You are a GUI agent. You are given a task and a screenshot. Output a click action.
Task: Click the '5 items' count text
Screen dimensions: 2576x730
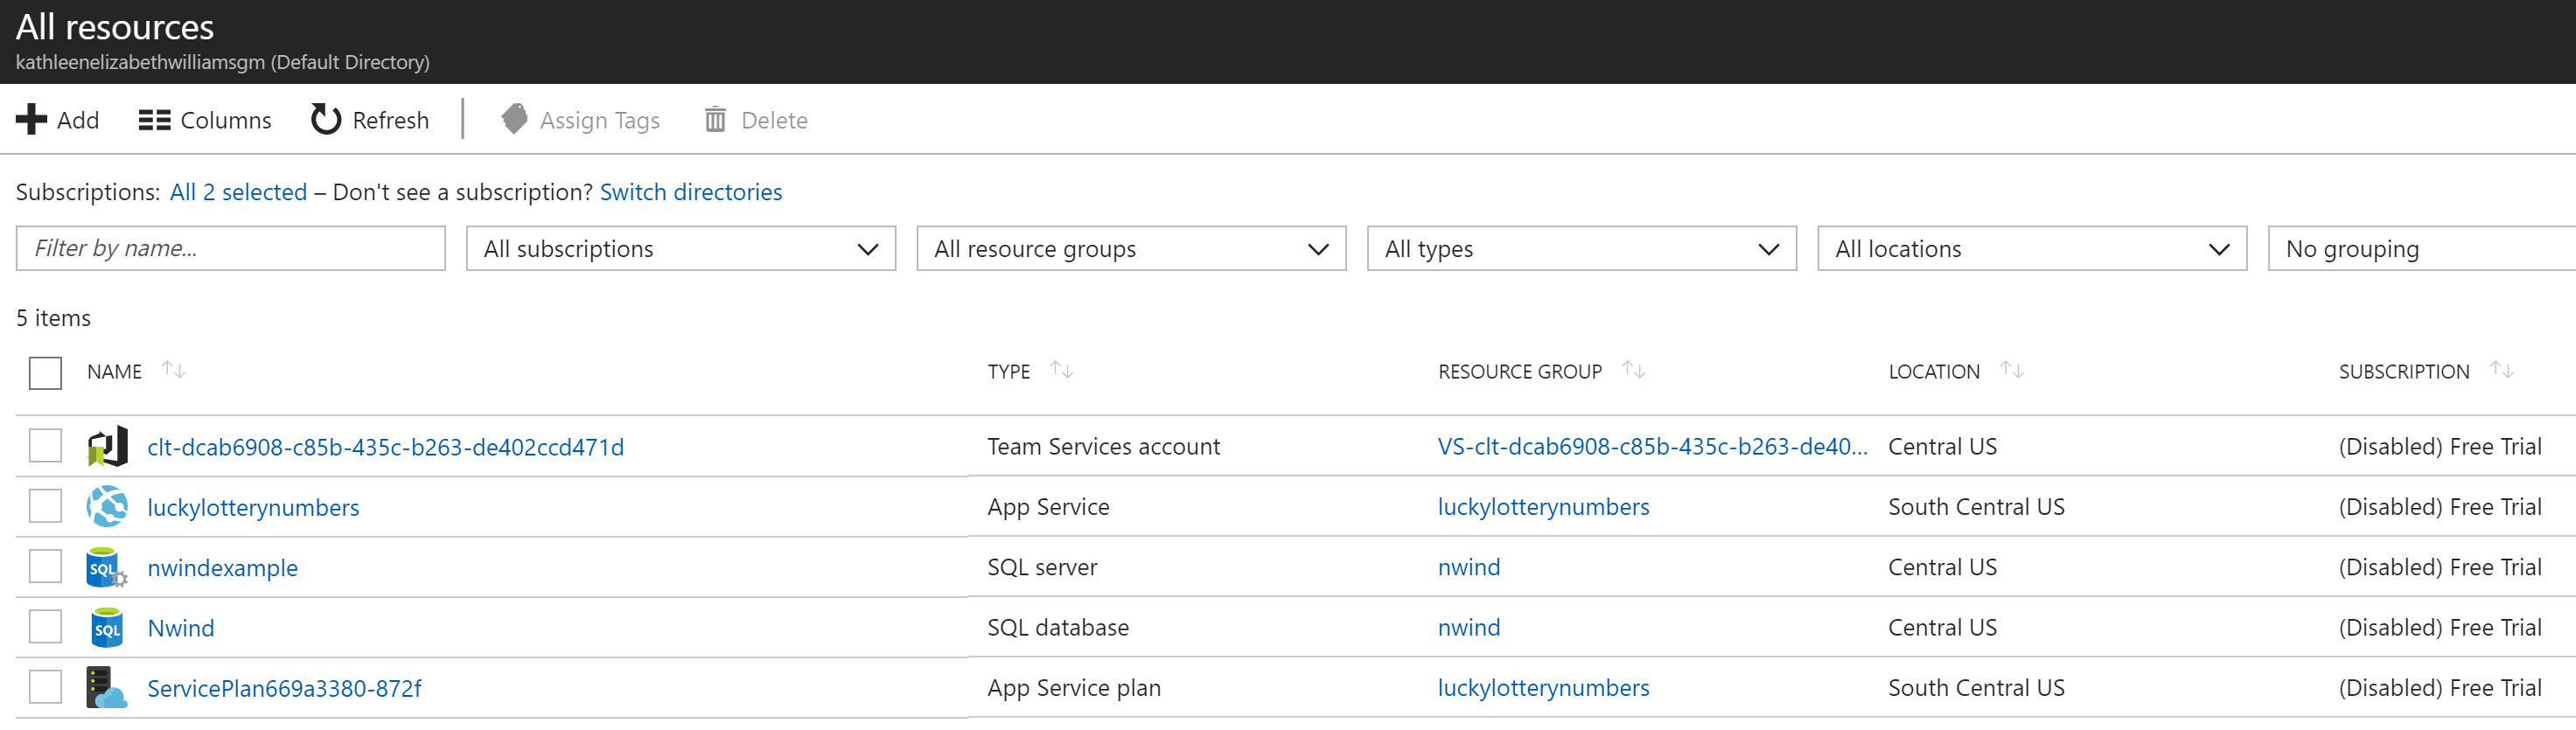[53, 318]
